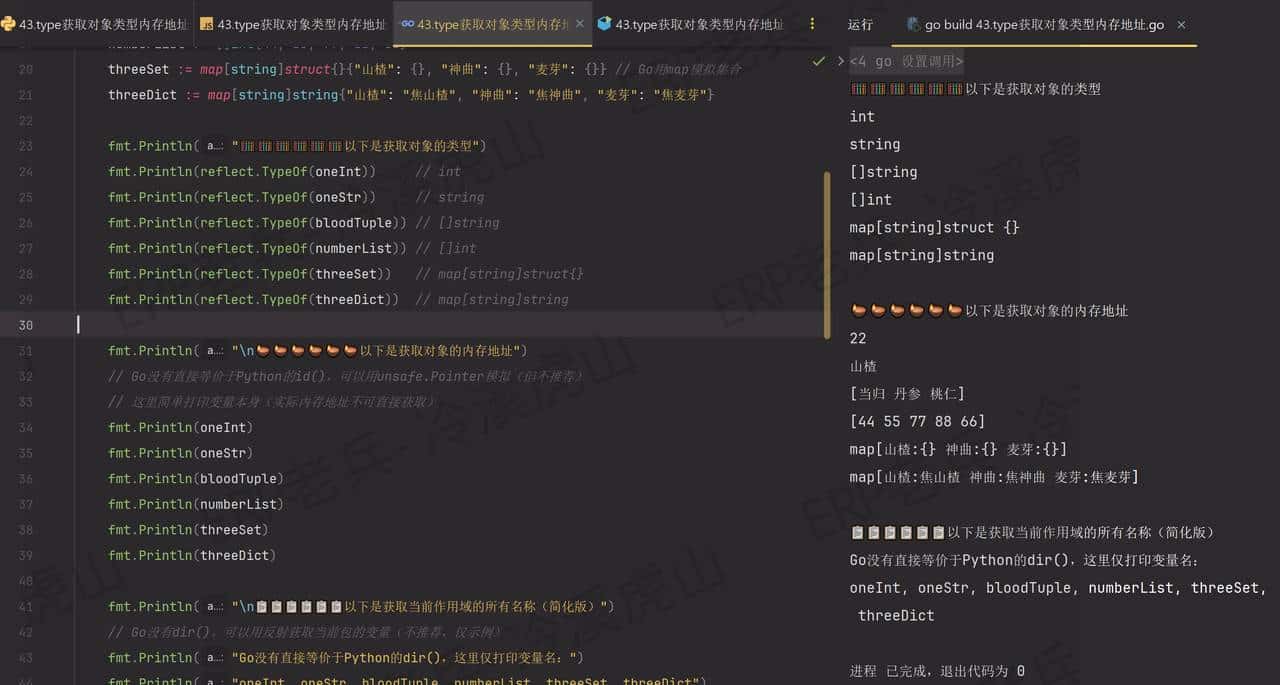The image size is (1280, 685).
Task: Click the Python logo icon on the first editor tab
Action: coord(9,23)
